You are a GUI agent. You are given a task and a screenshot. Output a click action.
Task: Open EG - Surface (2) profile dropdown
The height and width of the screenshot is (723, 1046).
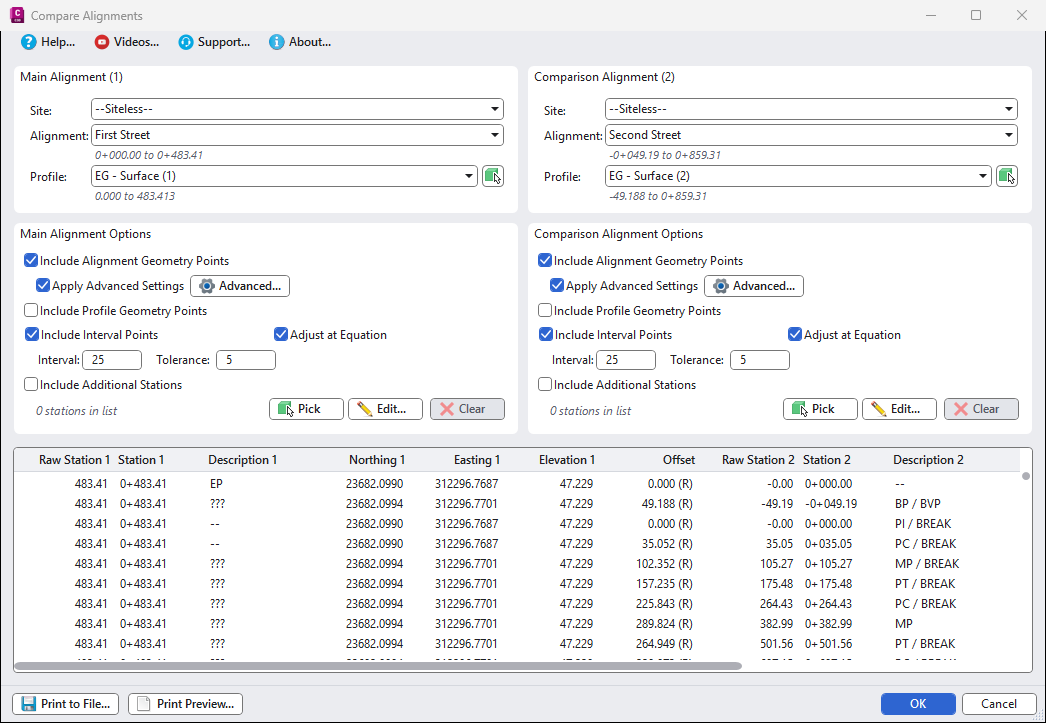799,176
